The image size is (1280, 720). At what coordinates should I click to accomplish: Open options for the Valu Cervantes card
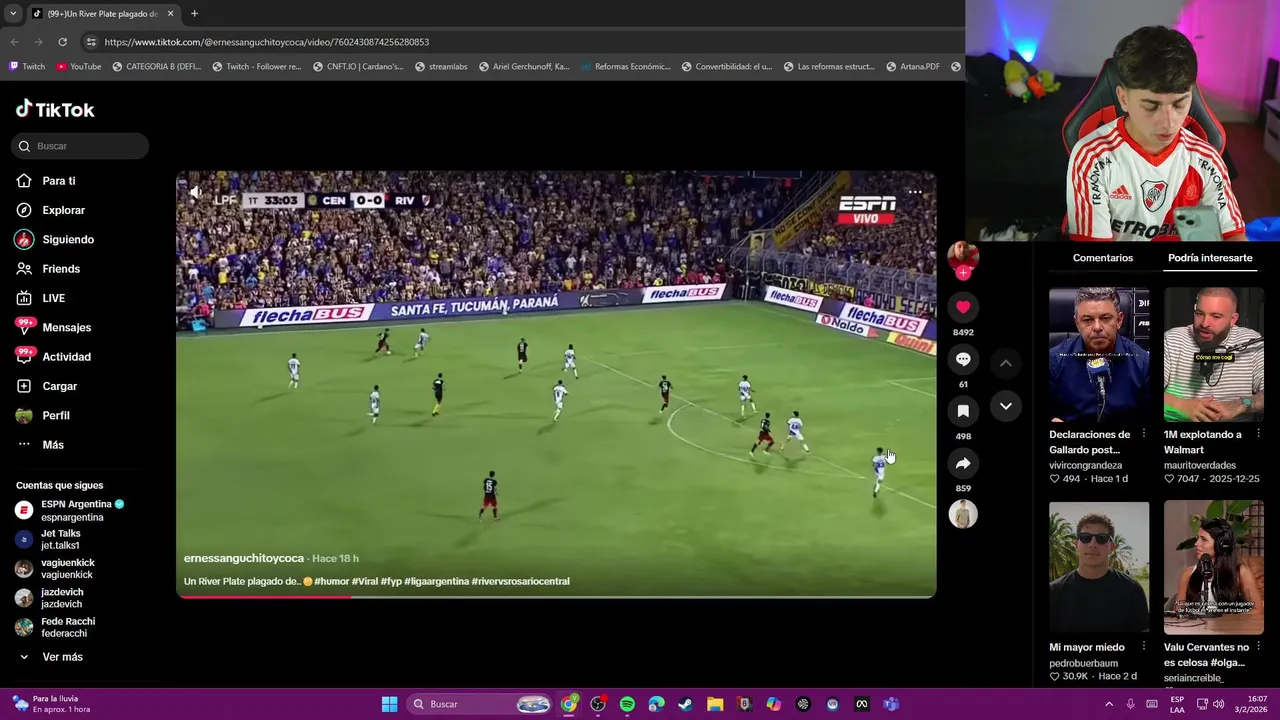1258,647
